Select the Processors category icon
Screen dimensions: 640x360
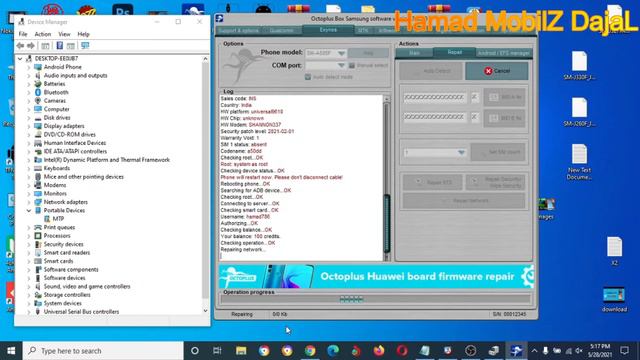coord(38,236)
